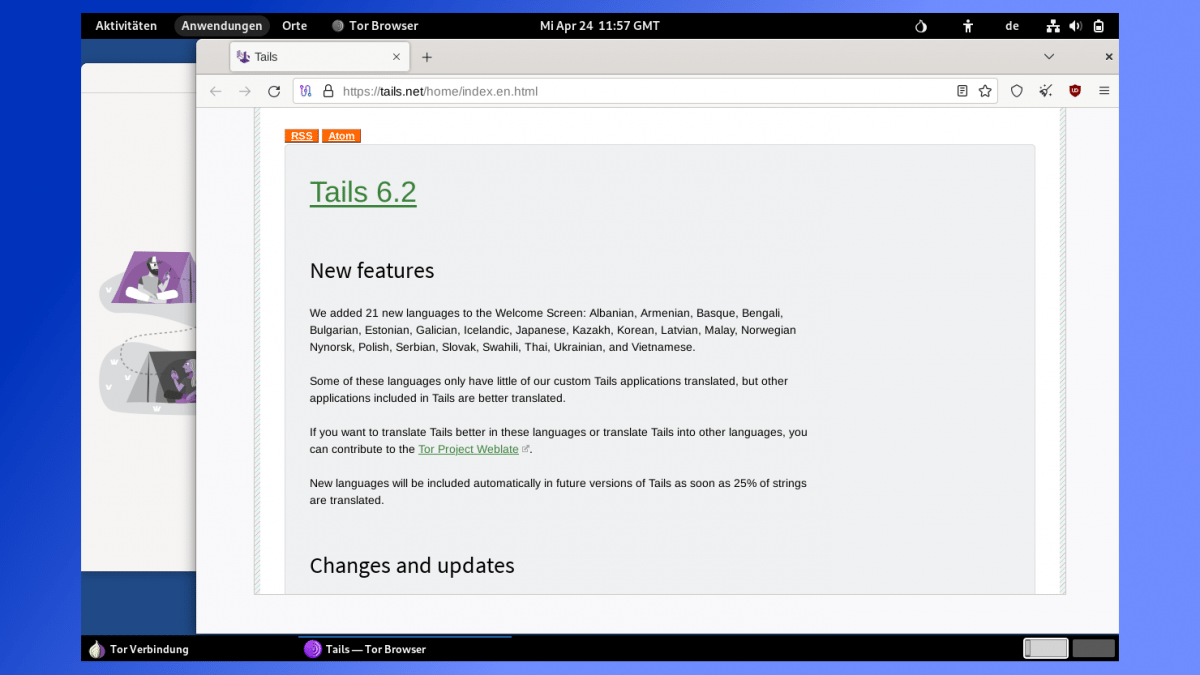
Task: Click the orange RSS feed button
Action: point(301,136)
